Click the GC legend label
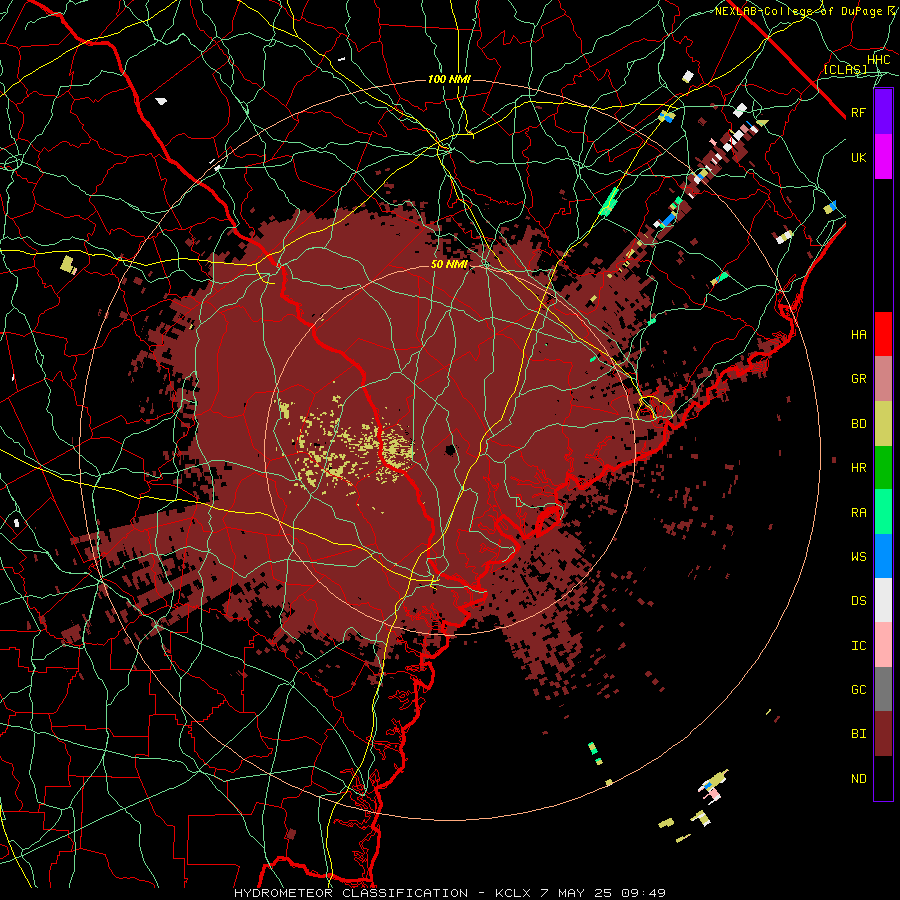 click(858, 689)
